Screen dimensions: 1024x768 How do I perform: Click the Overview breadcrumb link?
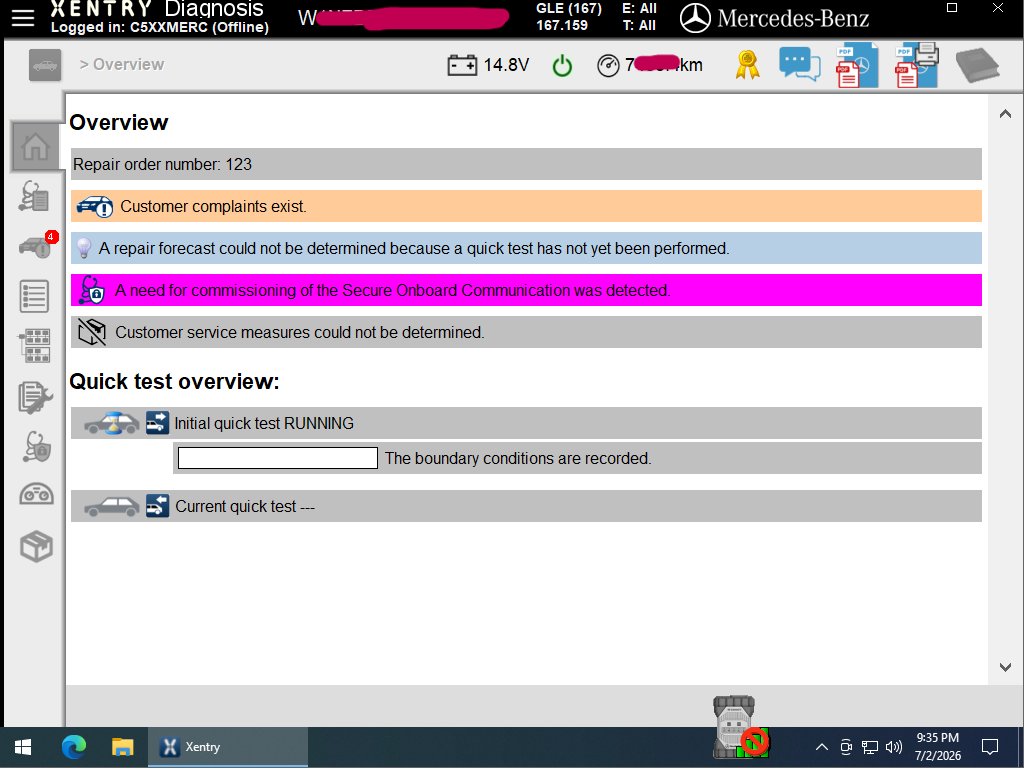pyautogui.click(x=128, y=65)
